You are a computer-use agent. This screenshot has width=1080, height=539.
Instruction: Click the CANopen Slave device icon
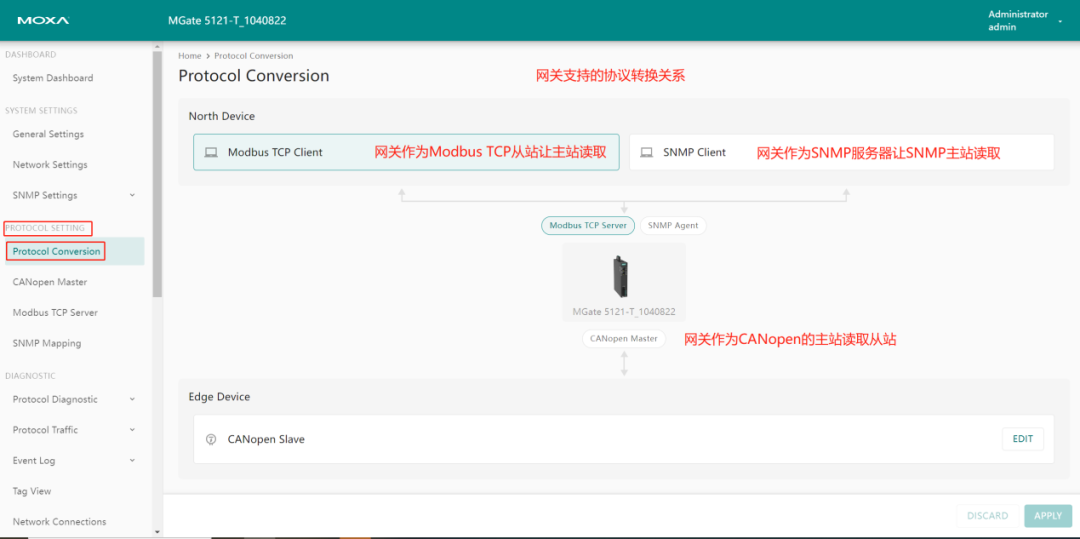click(x=212, y=439)
